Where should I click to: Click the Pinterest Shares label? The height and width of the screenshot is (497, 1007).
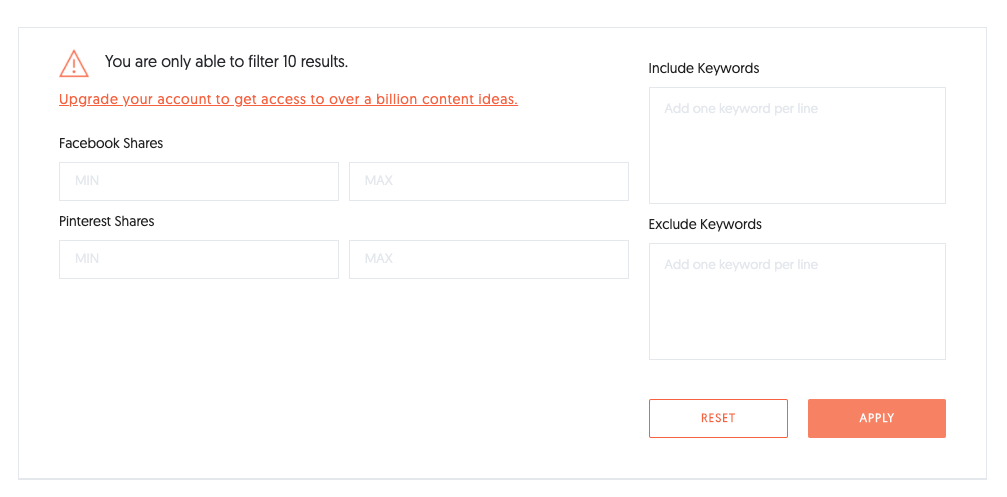(x=107, y=221)
